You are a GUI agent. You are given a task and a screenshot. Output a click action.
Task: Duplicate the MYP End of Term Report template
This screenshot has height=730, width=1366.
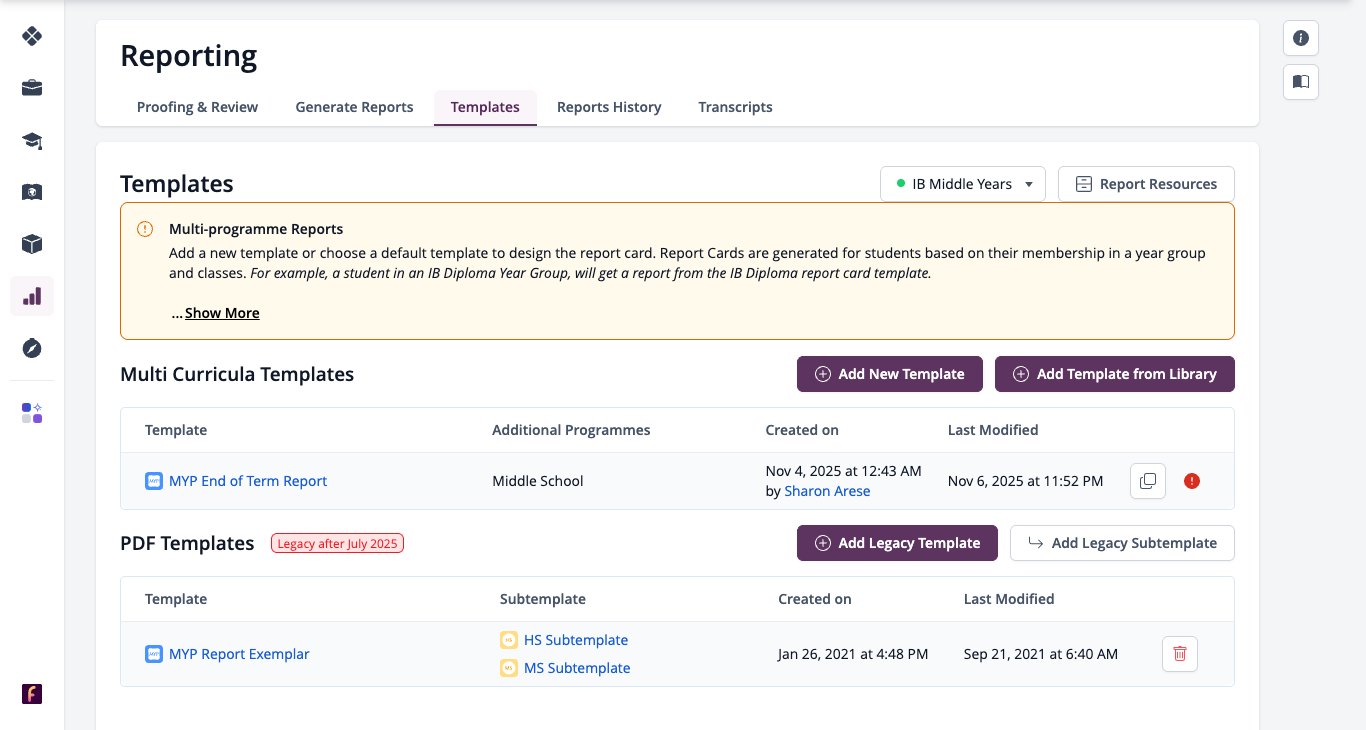1148,481
